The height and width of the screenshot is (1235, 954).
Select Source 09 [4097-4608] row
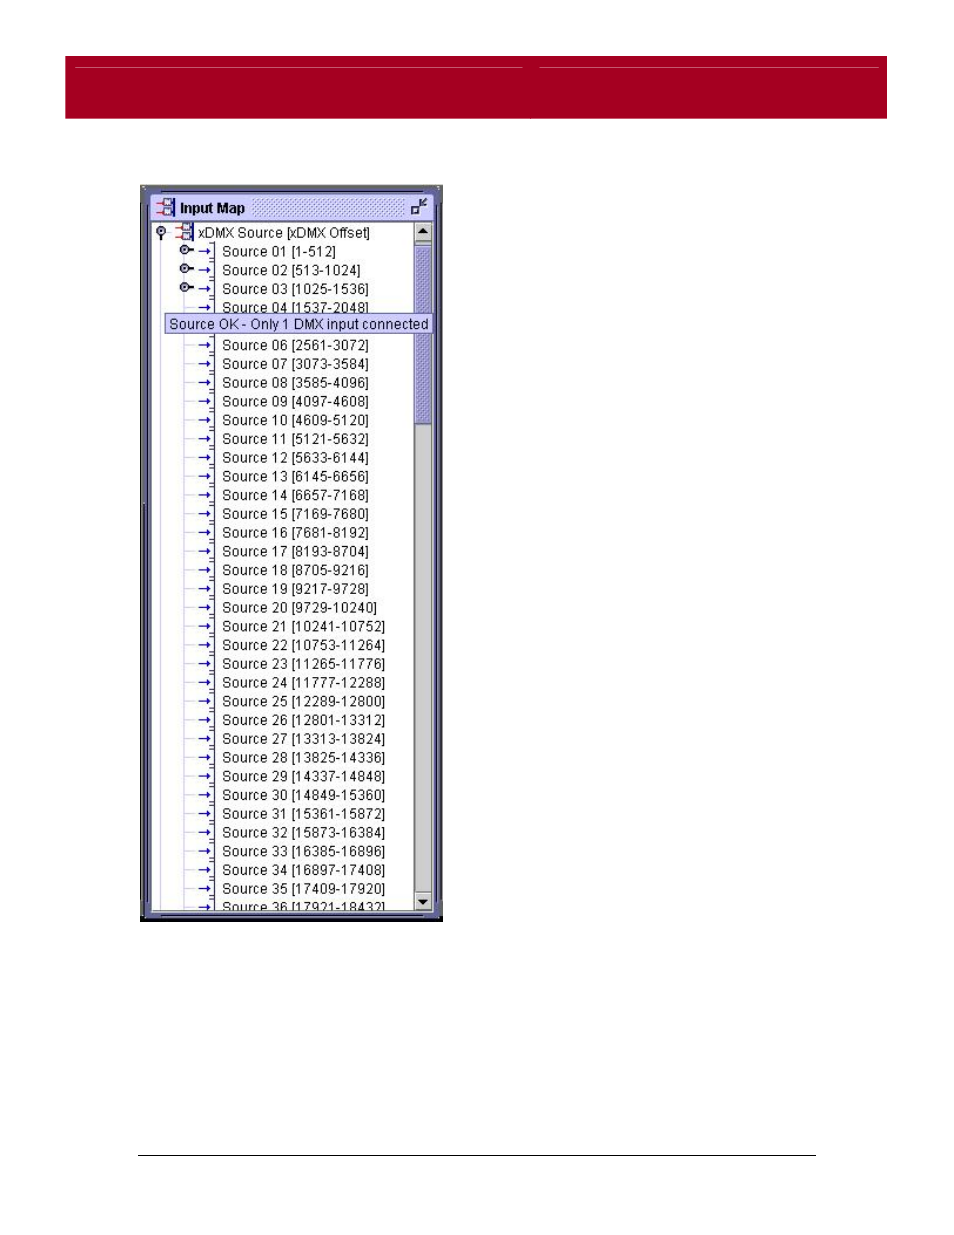click(x=295, y=402)
